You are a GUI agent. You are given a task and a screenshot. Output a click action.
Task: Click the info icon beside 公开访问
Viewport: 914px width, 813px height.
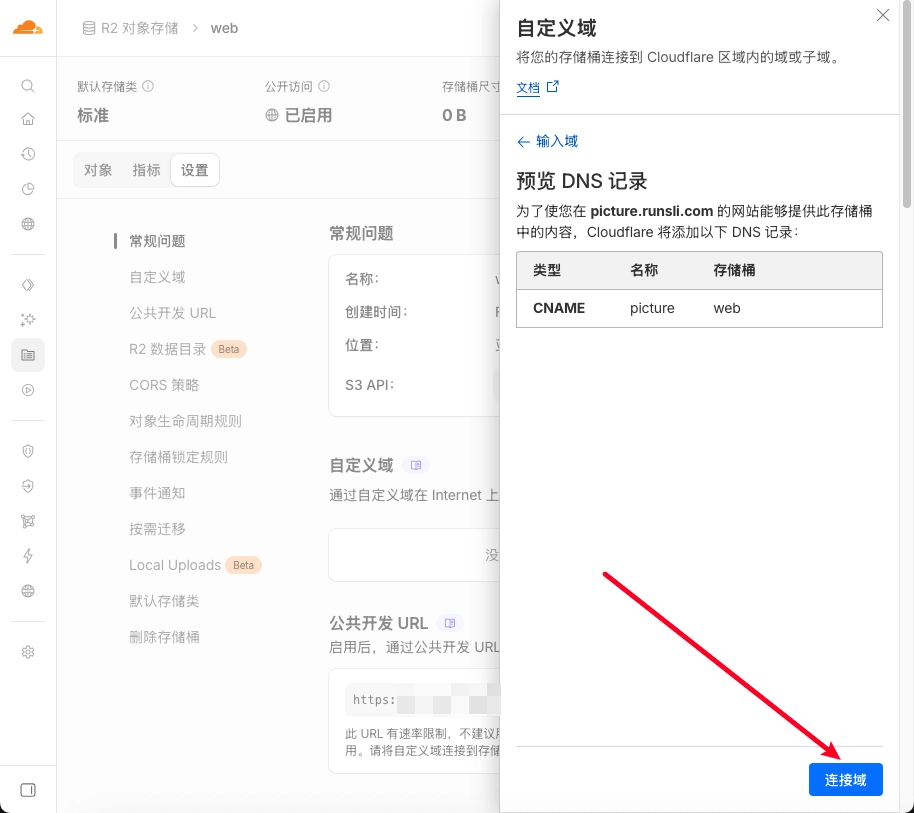pos(324,87)
